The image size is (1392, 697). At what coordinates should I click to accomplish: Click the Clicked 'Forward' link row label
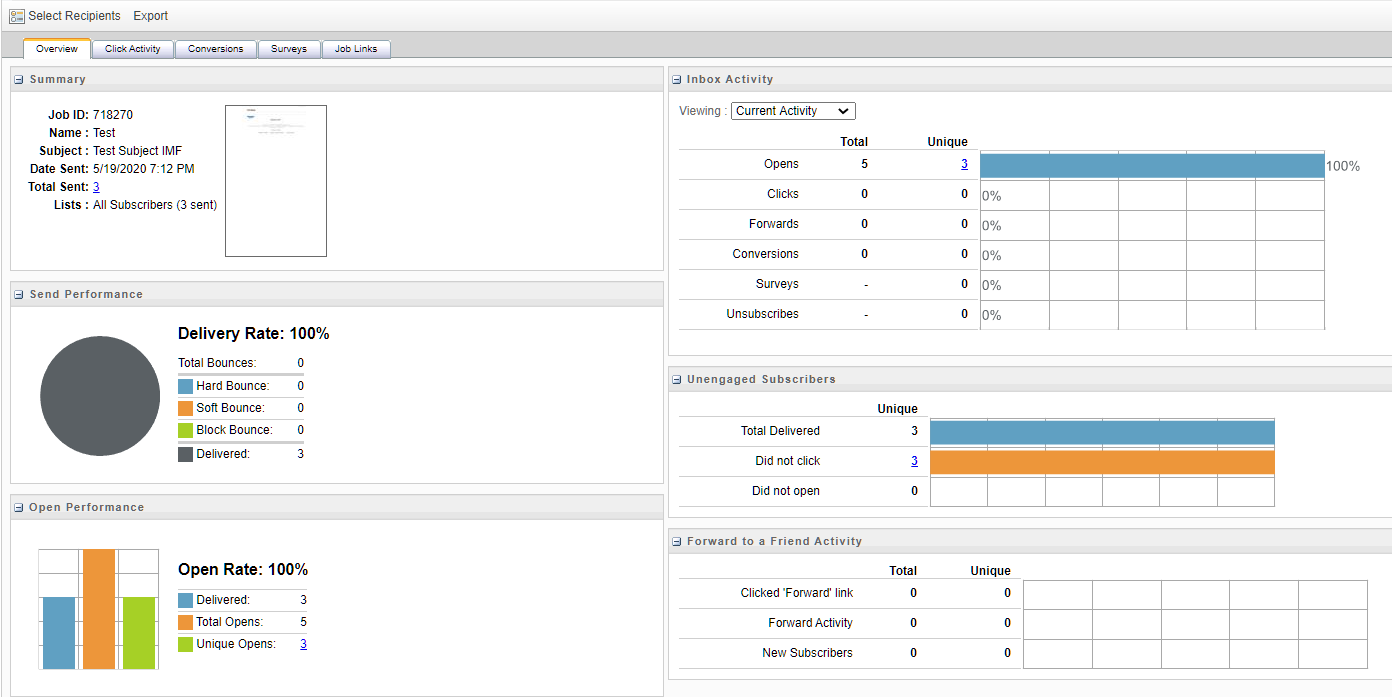pos(797,593)
